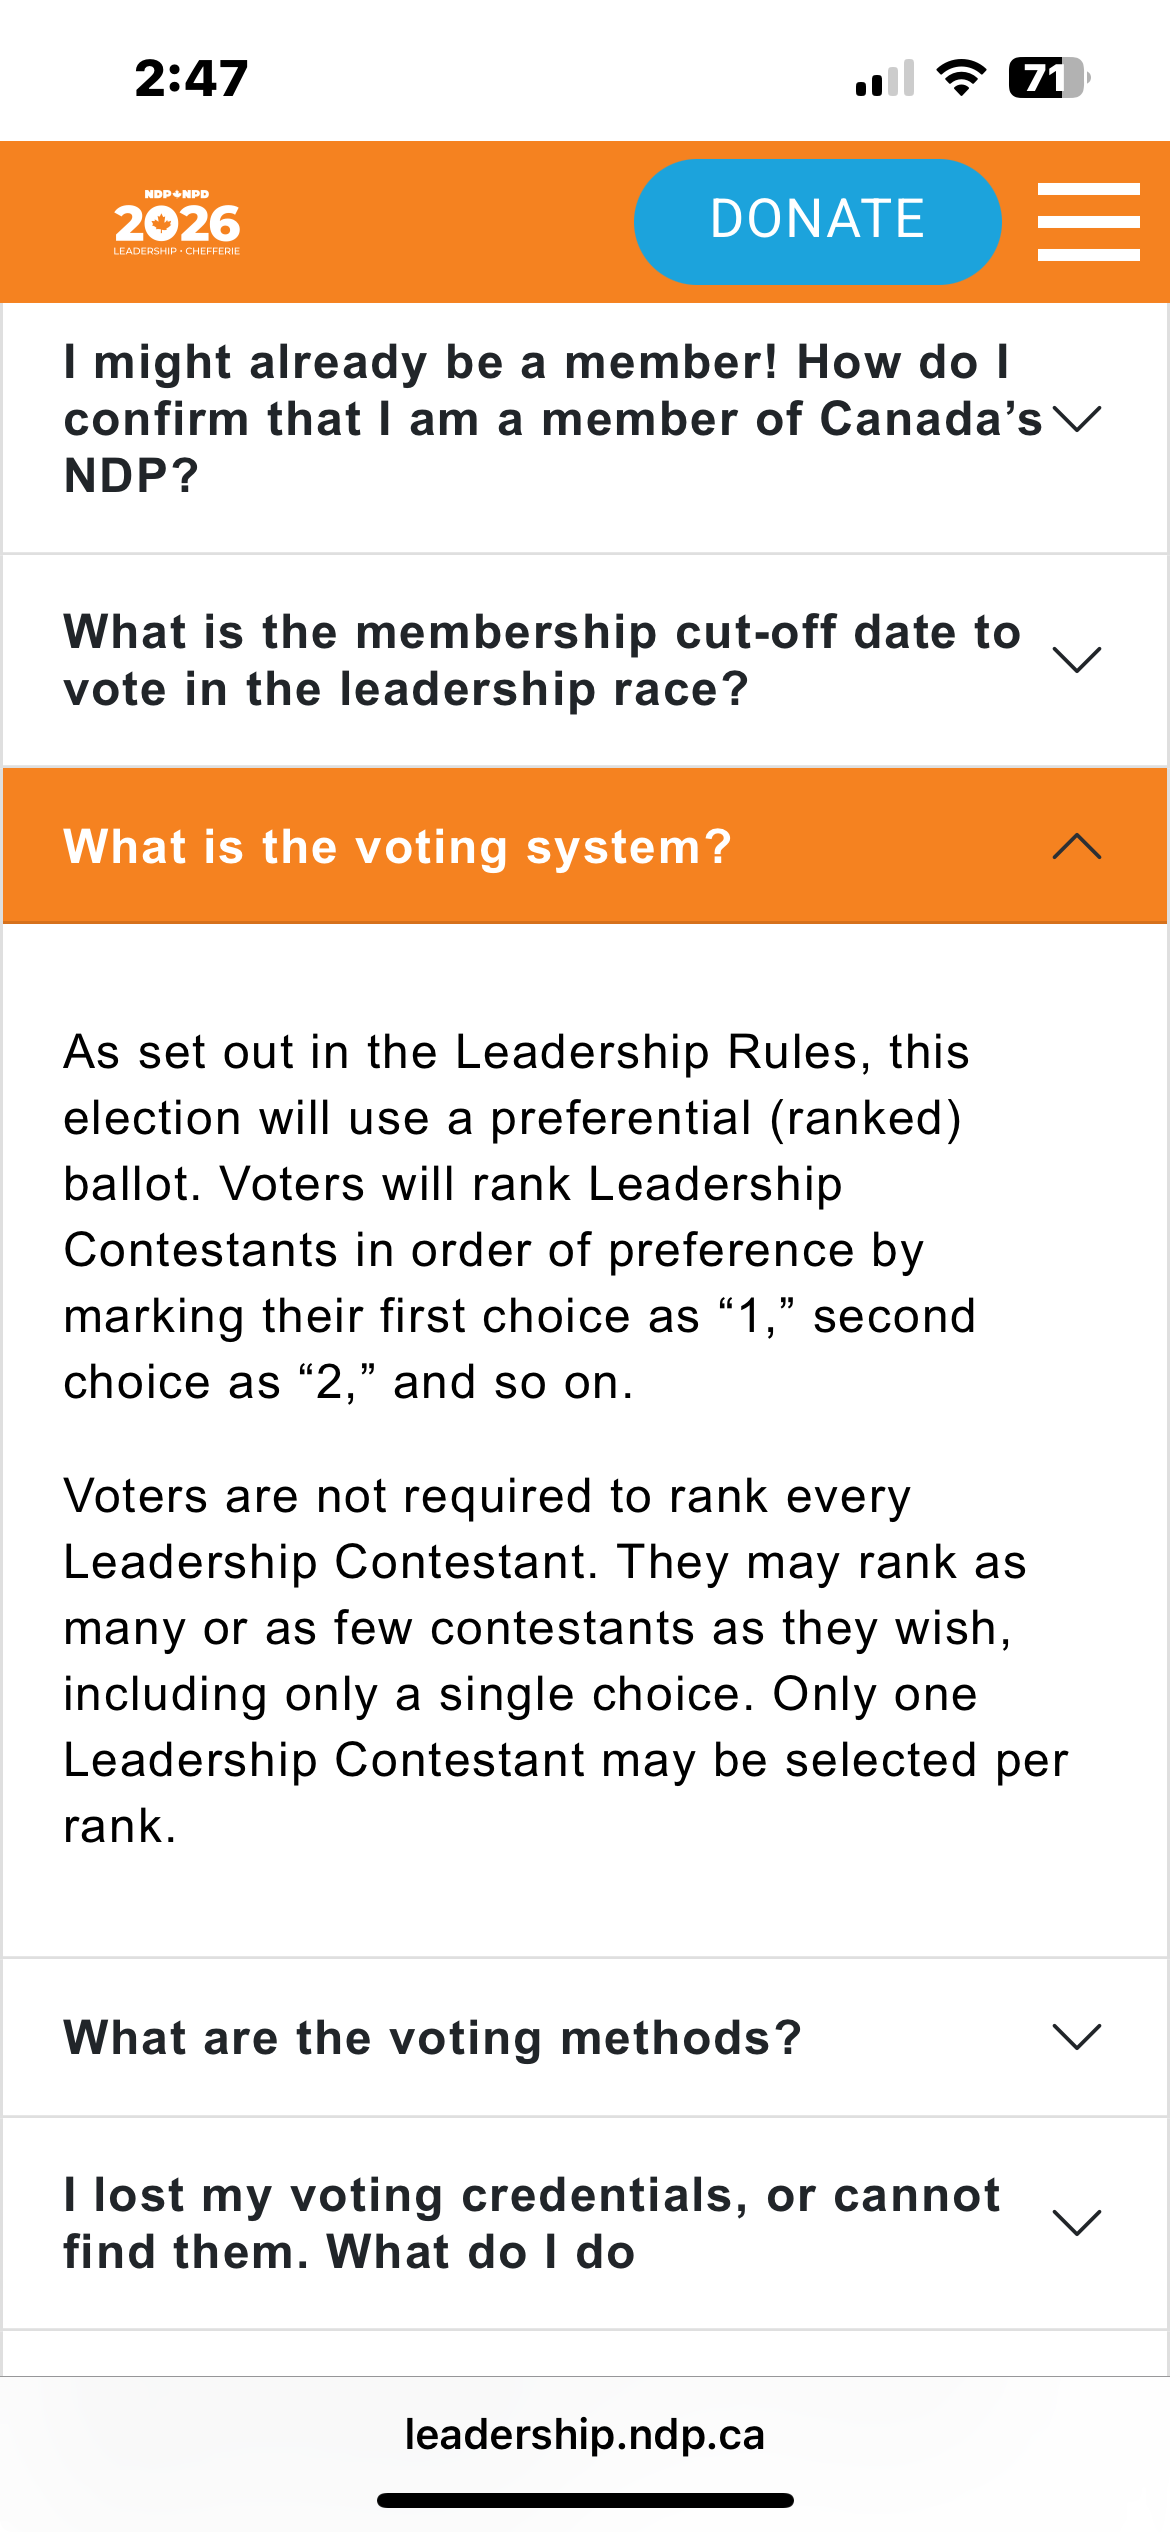Open the hamburger navigation menu
The width and height of the screenshot is (1170, 2532).
click(x=1088, y=221)
